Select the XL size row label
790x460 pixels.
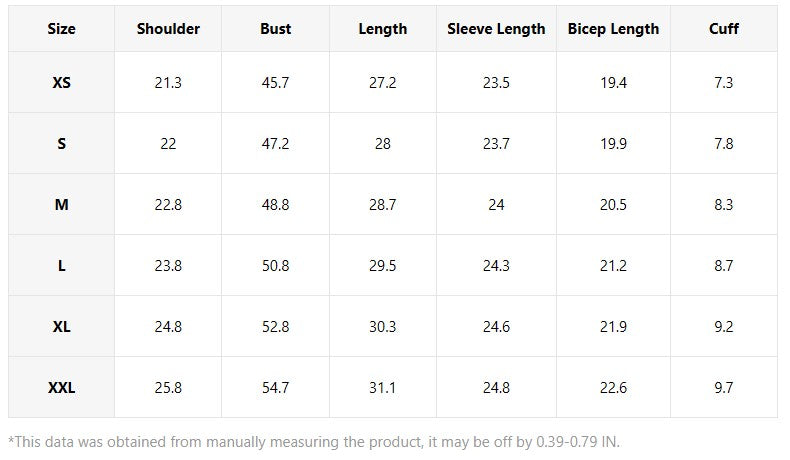click(x=61, y=326)
